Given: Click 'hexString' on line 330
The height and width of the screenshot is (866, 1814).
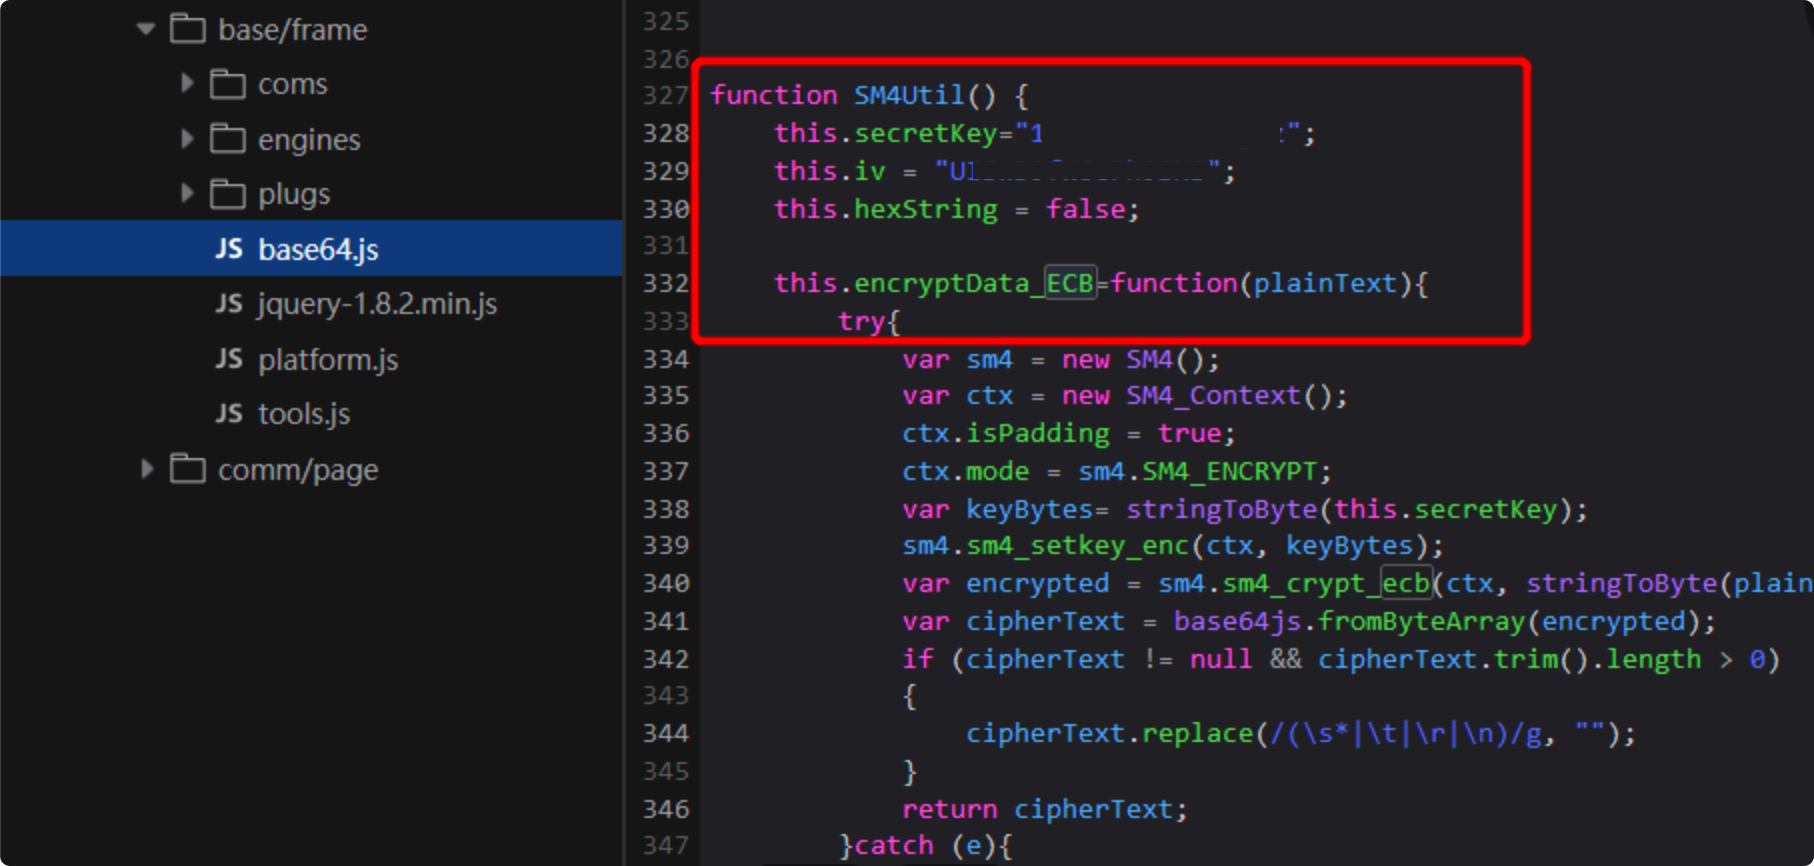Looking at the screenshot, I should click(926, 209).
